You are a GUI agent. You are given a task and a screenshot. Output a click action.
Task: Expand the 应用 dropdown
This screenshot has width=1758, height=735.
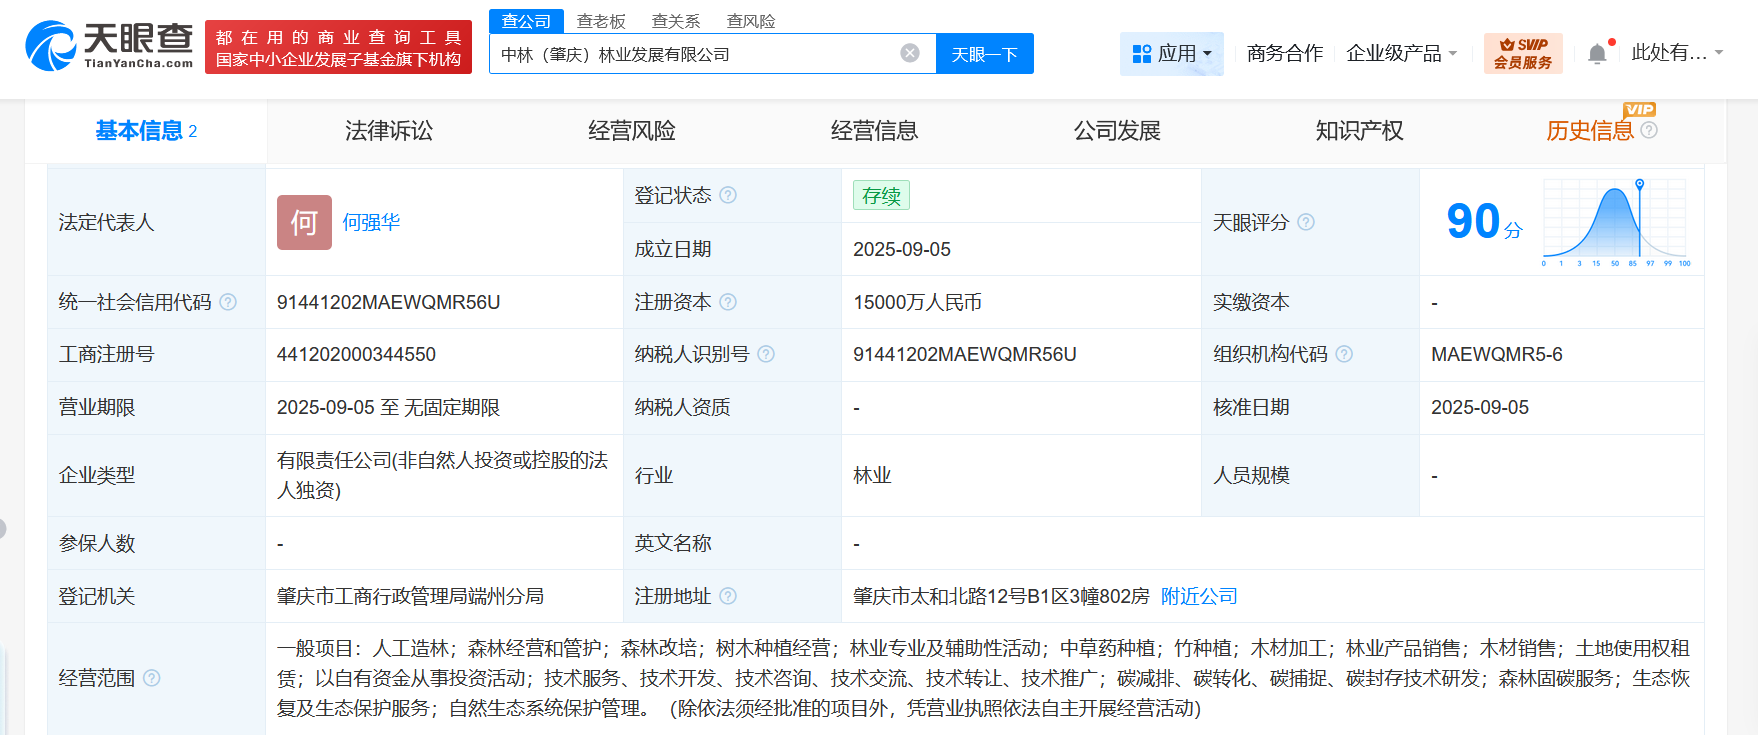[1171, 53]
